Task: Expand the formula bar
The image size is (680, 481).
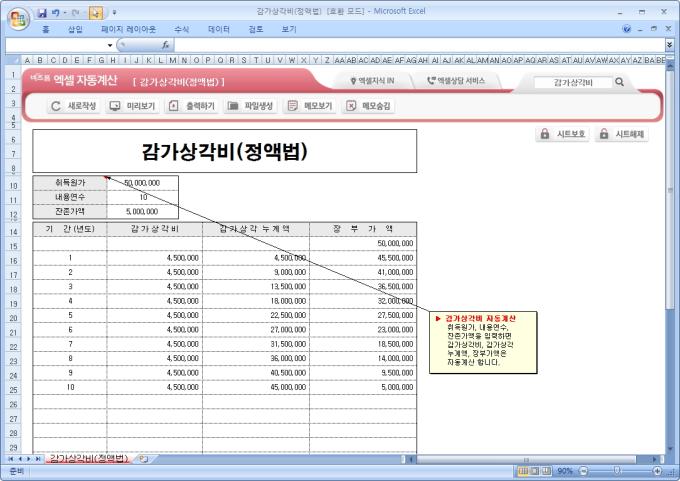Action: pos(670,45)
